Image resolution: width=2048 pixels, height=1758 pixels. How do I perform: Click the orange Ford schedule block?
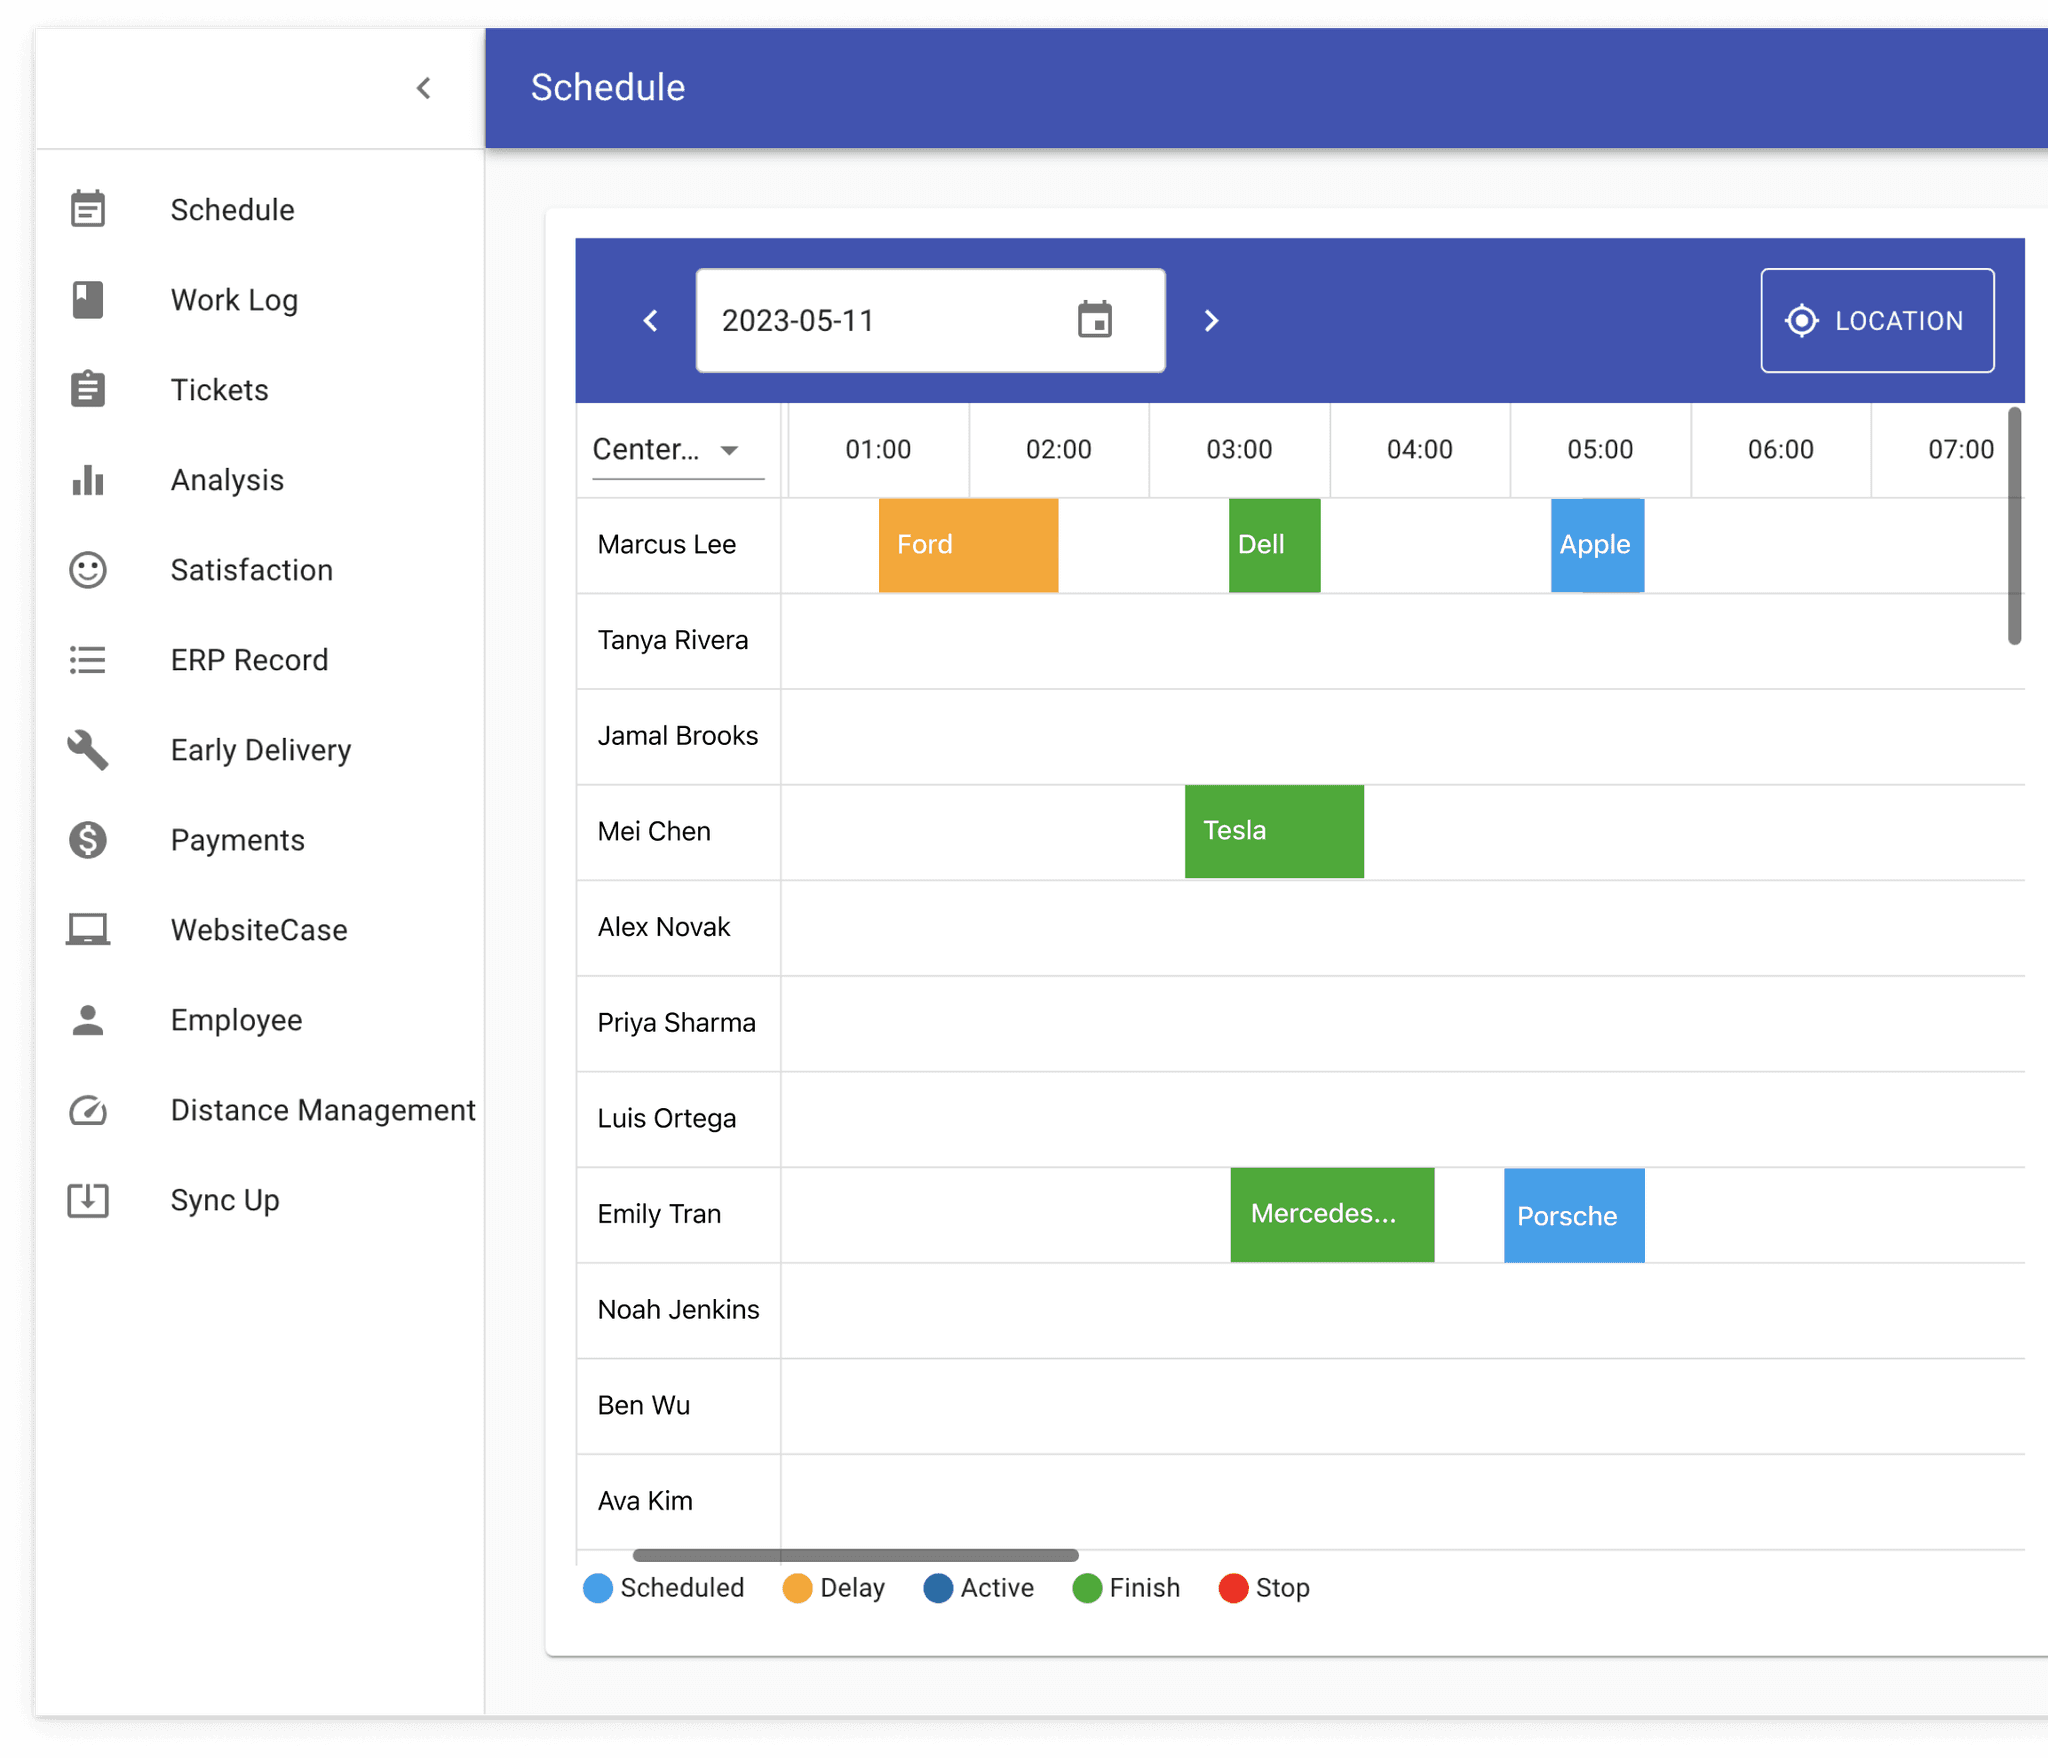tap(967, 545)
